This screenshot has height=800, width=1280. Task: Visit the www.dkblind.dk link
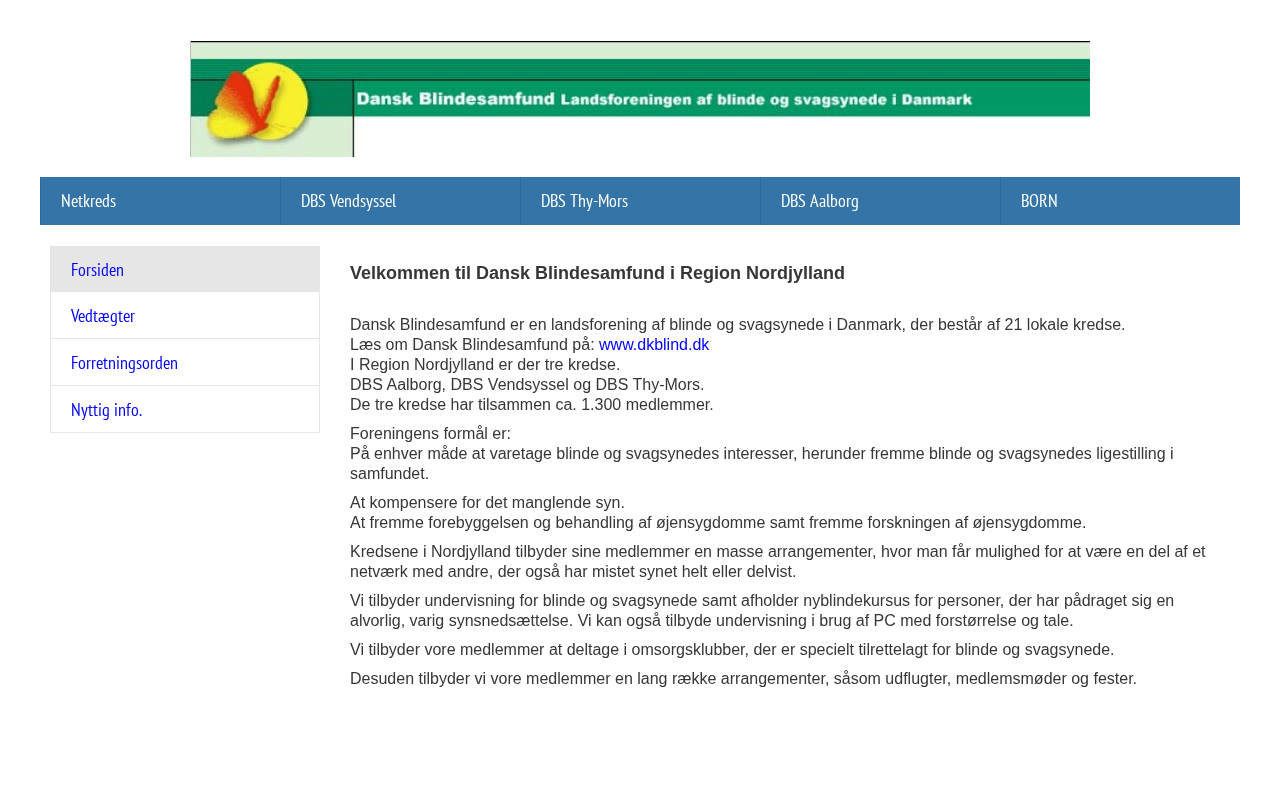coord(654,345)
